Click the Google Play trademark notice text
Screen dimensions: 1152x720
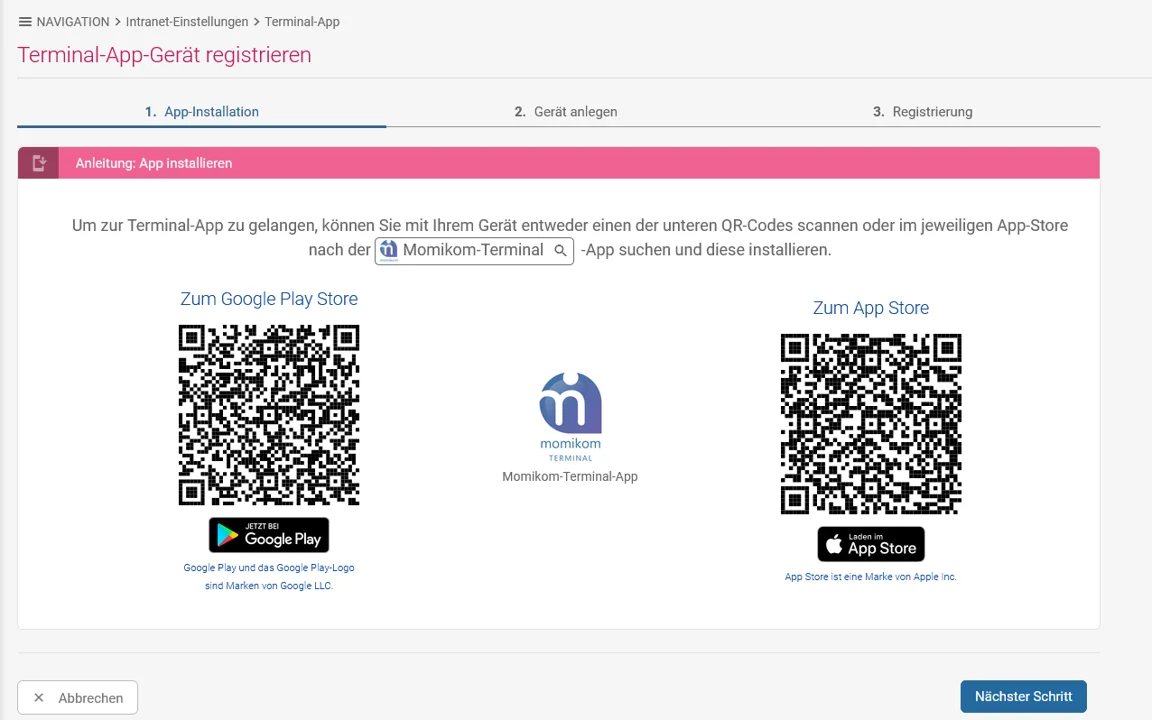(x=269, y=577)
